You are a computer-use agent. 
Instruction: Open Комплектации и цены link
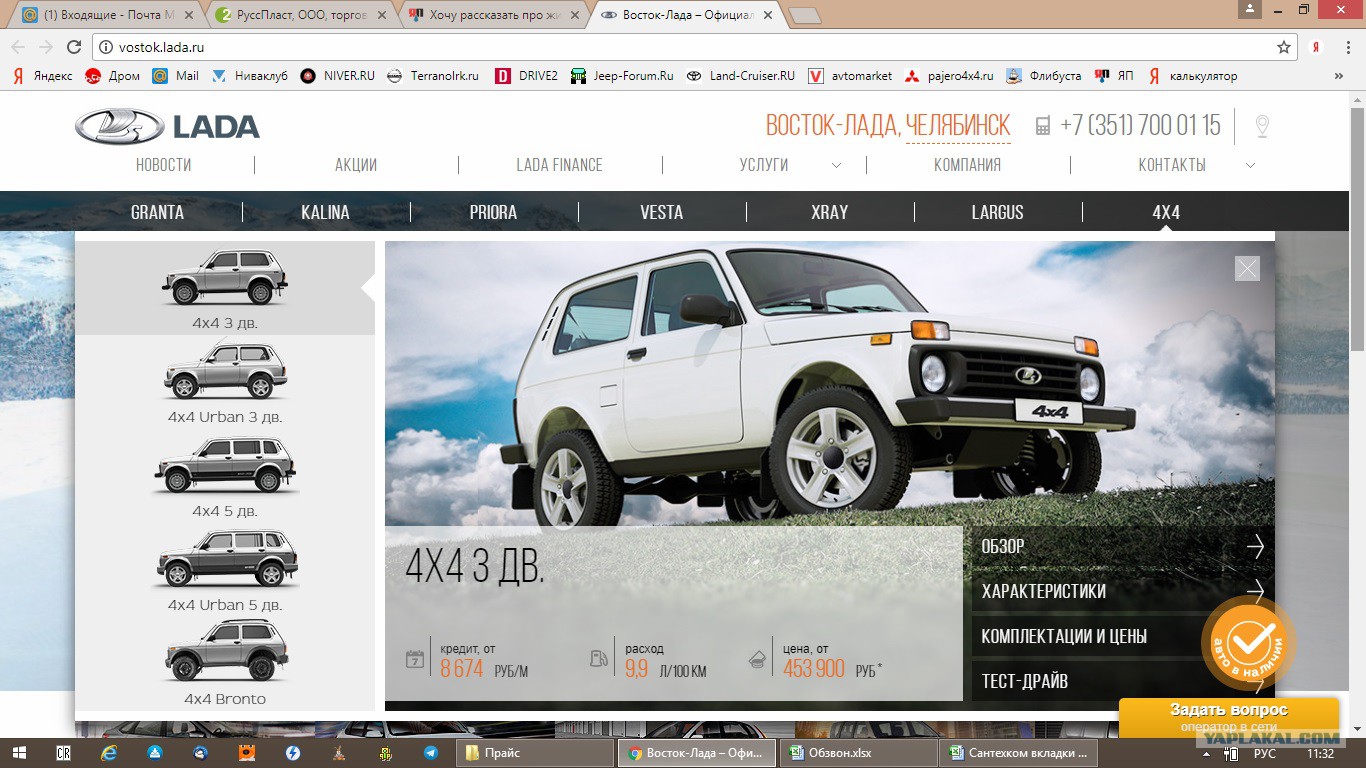point(1123,636)
